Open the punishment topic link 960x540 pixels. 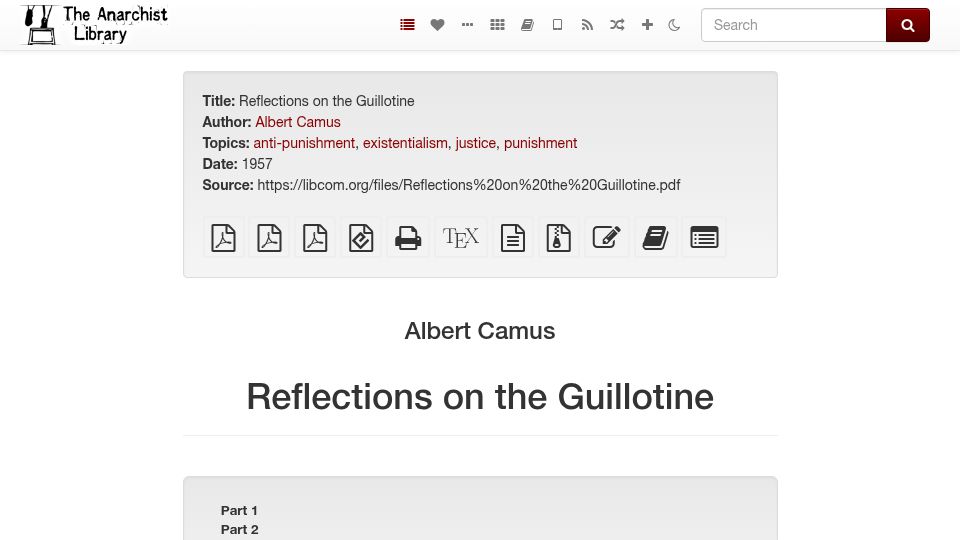point(541,143)
